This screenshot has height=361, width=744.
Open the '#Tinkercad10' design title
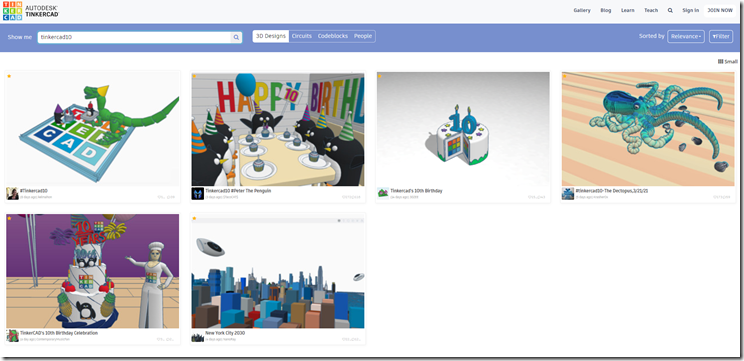34,191
